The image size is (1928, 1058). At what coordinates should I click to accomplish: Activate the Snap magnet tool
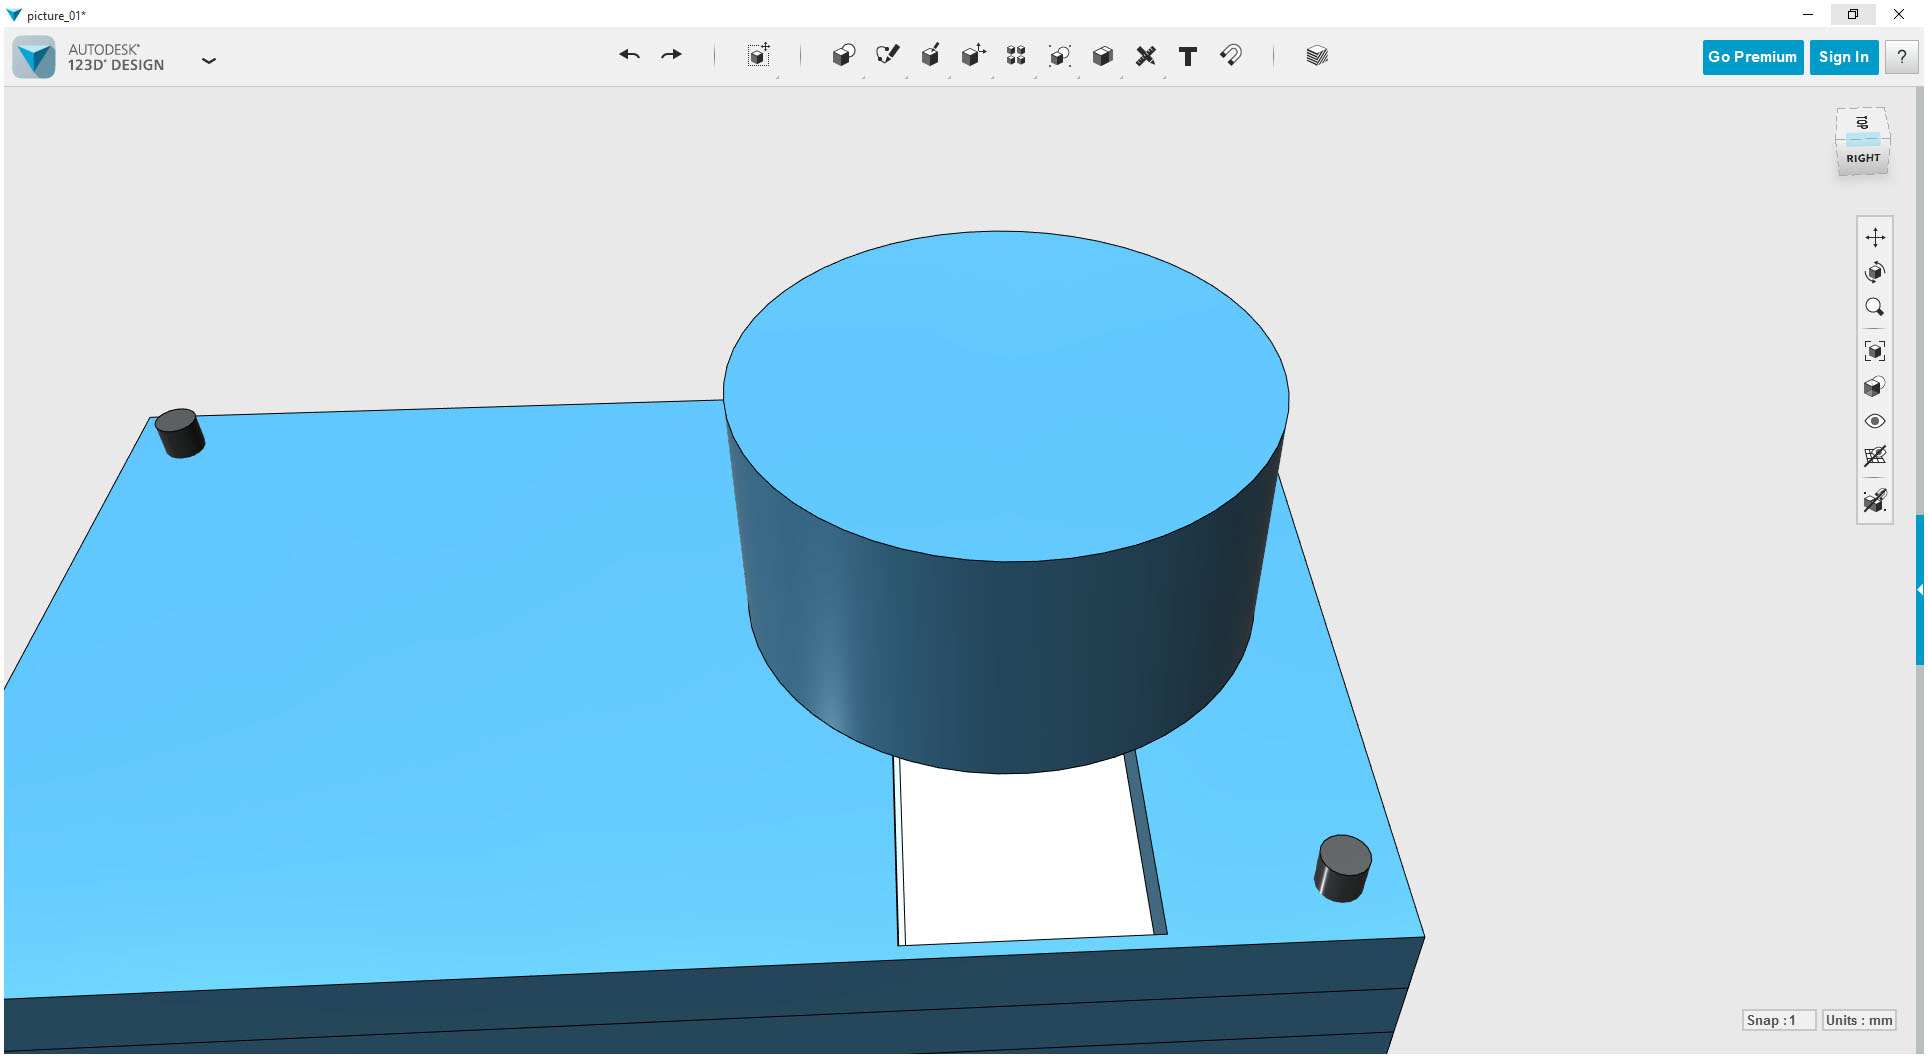[x=1231, y=55]
